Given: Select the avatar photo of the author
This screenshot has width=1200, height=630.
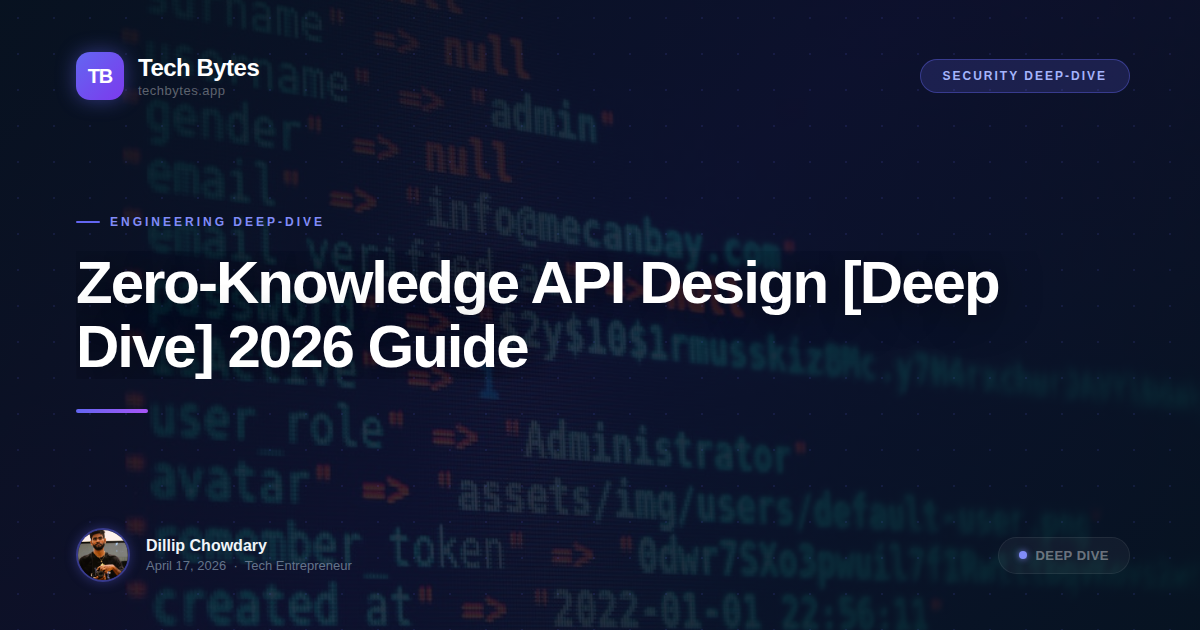Looking at the screenshot, I should (103, 555).
